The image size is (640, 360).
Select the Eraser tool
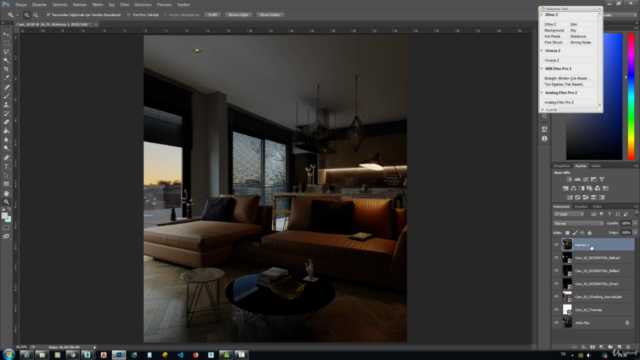point(6,122)
